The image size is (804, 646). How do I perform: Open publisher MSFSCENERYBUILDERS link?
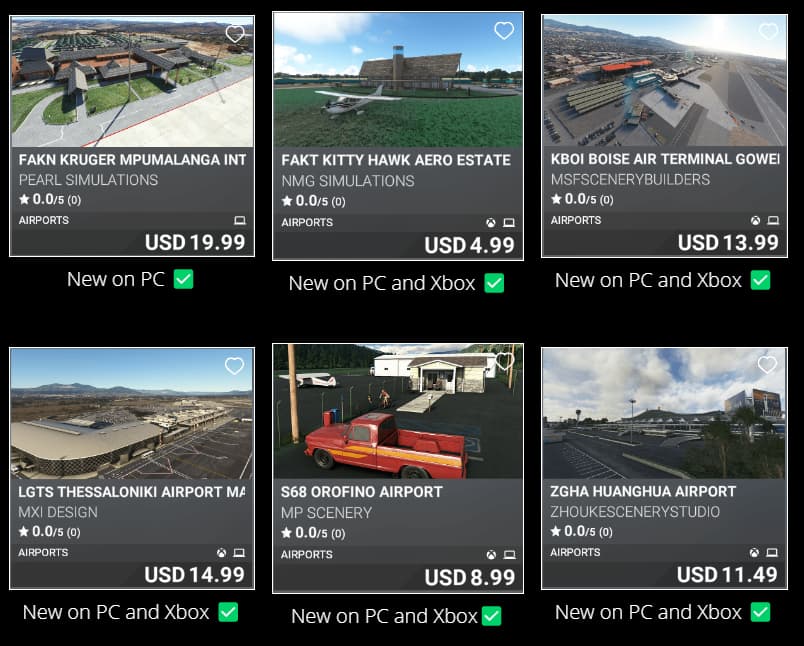click(x=630, y=179)
